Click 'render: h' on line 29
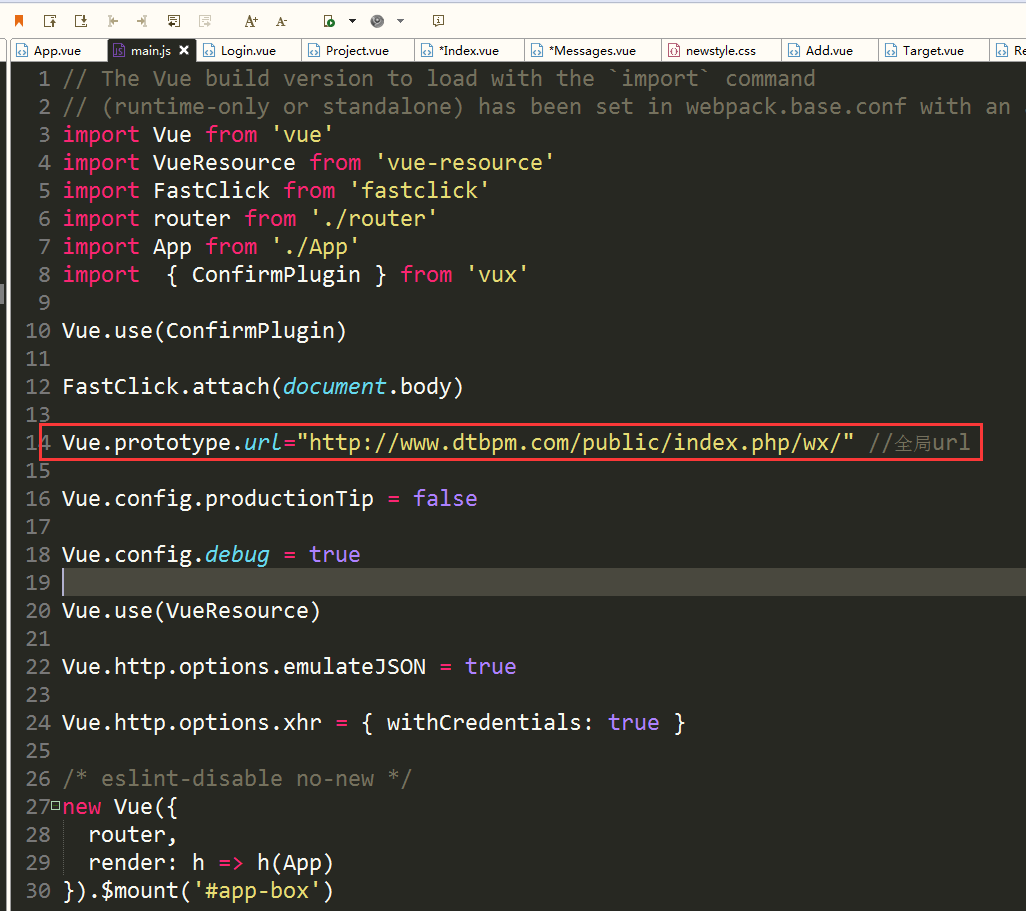The image size is (1026, 911). pyautogui.click(x=146, y=863)
